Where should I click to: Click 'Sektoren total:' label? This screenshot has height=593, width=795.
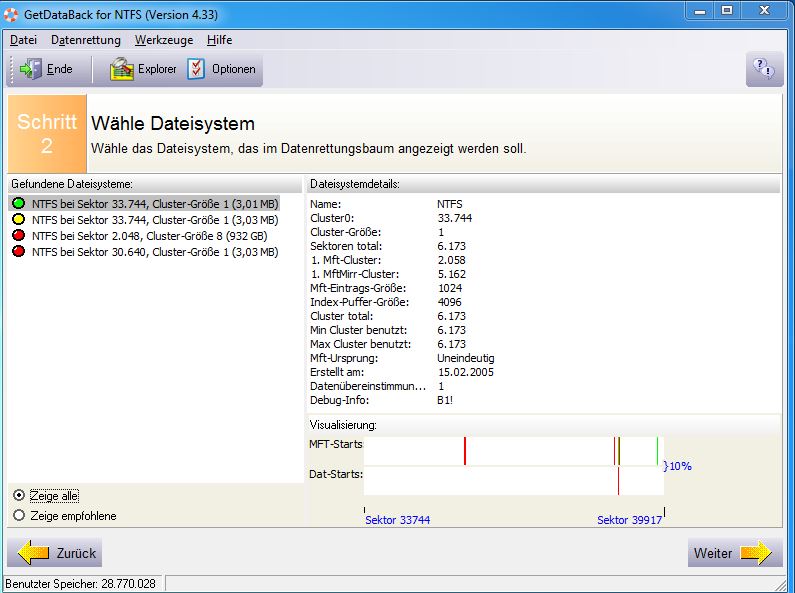pos(346,246)
